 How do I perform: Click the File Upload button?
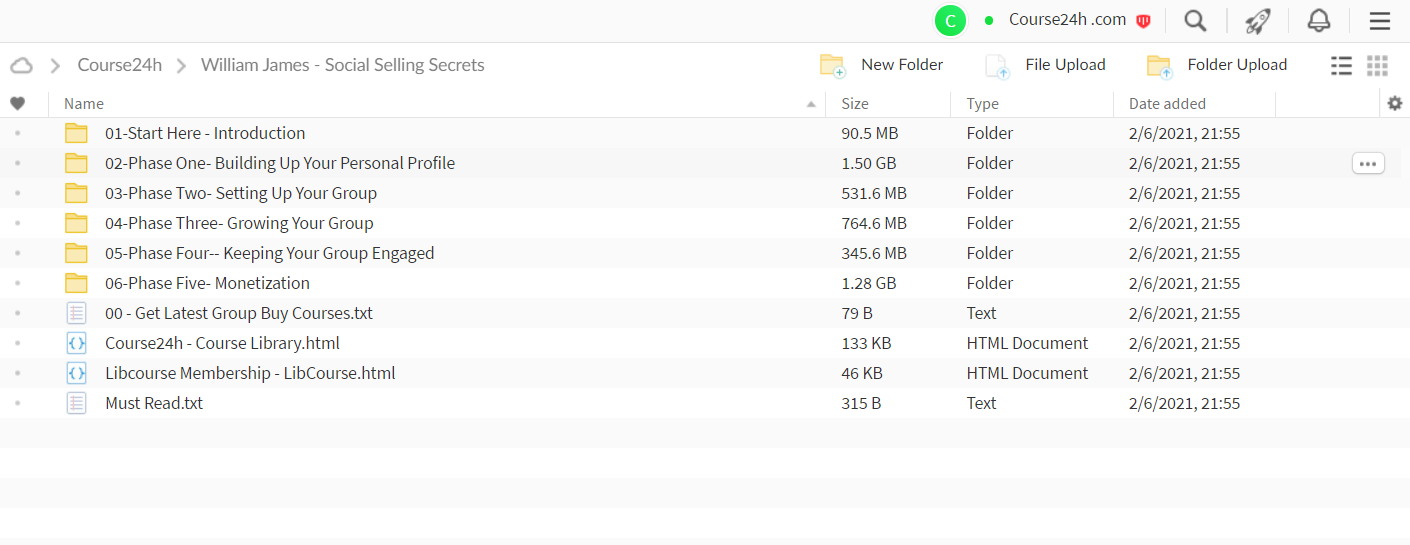[1045, 65]
